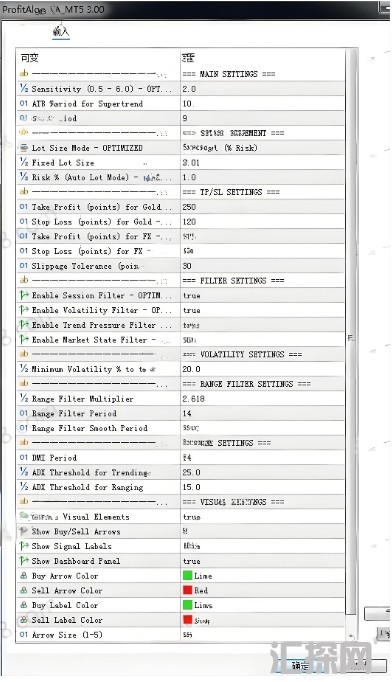Click the type icon beside Minimum Volatility %

[24, 369]
